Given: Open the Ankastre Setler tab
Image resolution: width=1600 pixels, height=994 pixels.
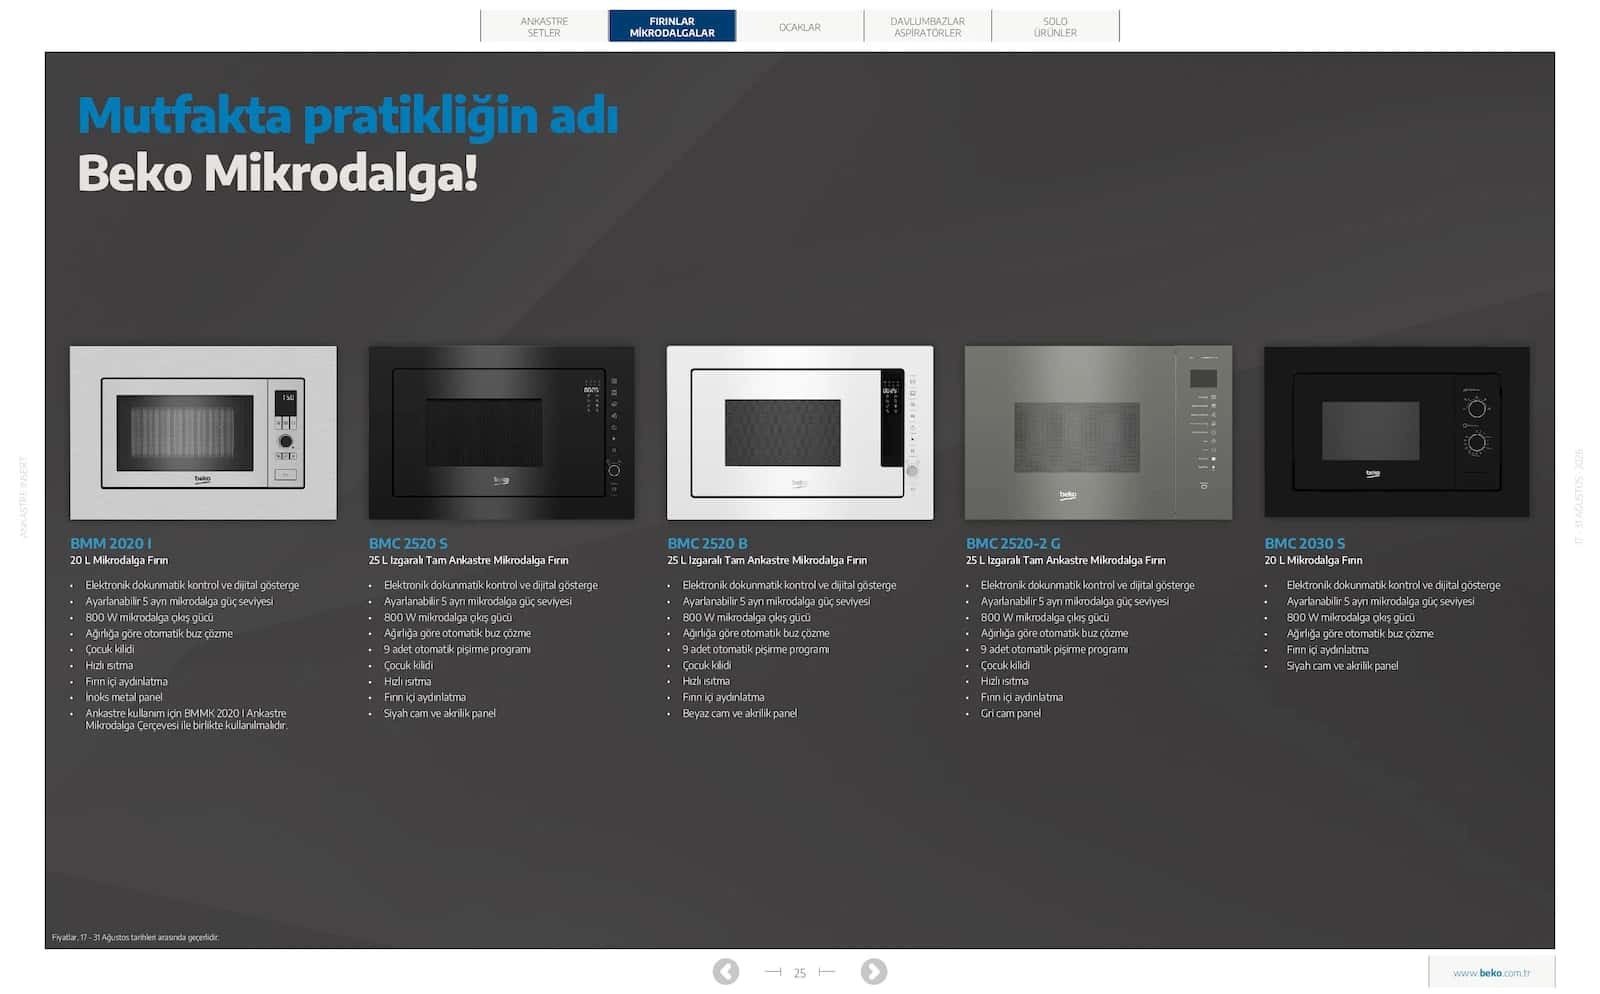Looking at the screenshot, I should [544, 27].
